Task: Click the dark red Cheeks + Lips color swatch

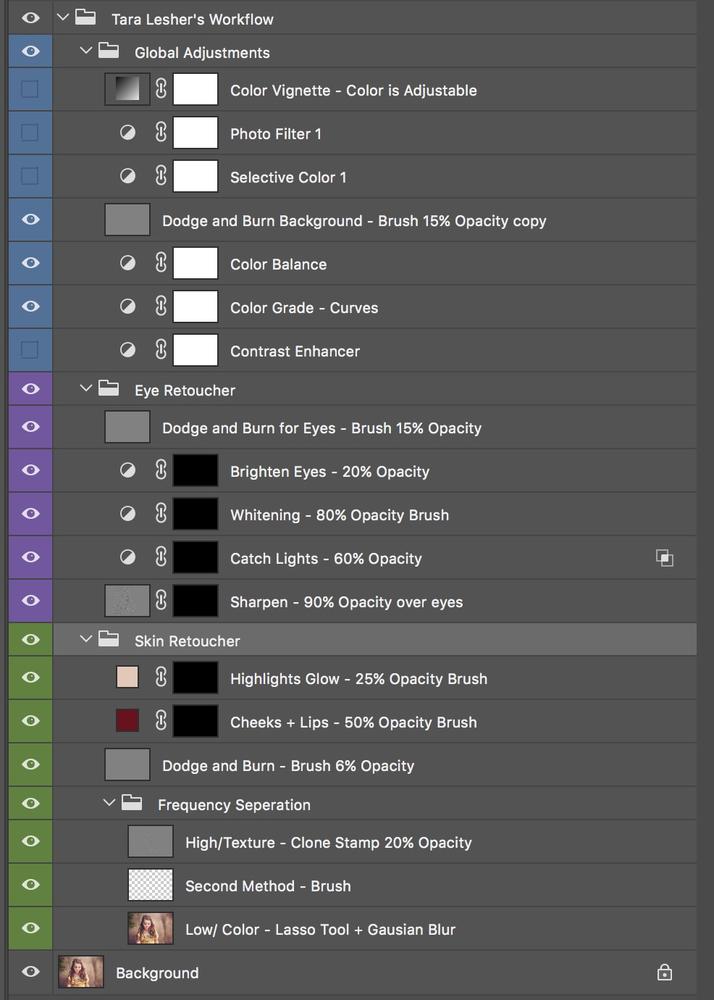Action: coord(128,721)
